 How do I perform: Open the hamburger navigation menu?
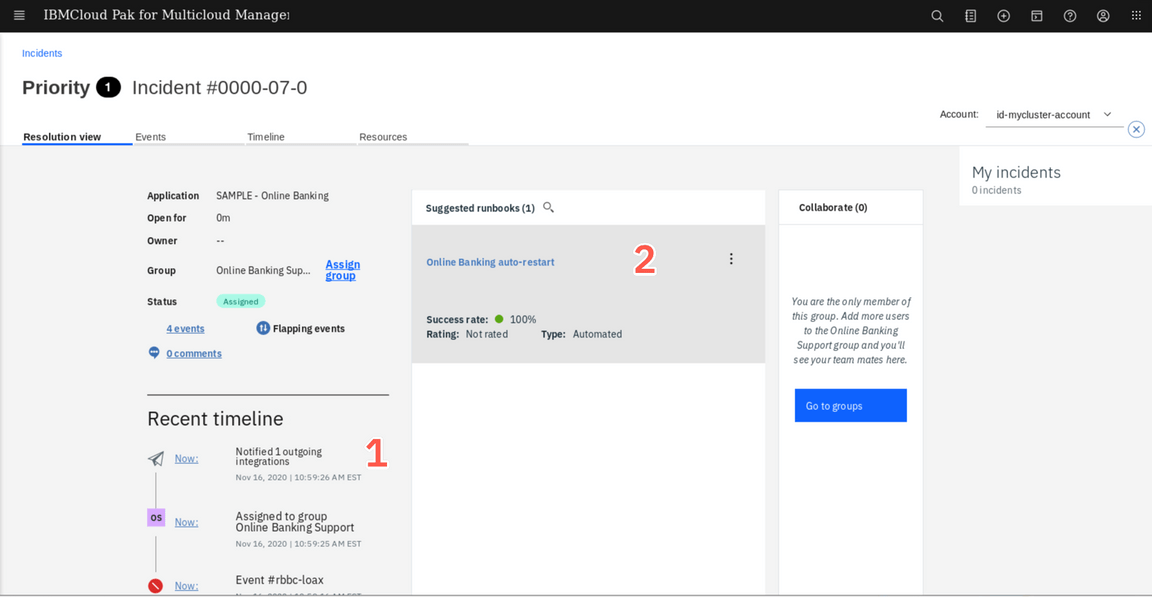(x=19, y=15)
